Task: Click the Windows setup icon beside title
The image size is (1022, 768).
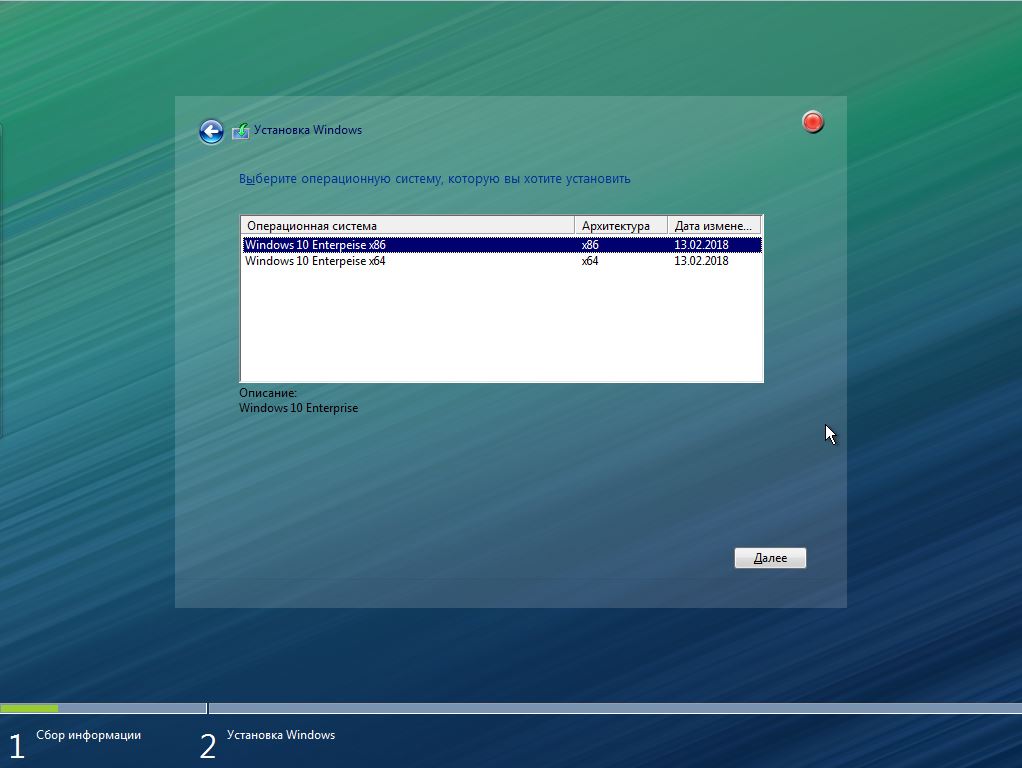Action: 241,130
